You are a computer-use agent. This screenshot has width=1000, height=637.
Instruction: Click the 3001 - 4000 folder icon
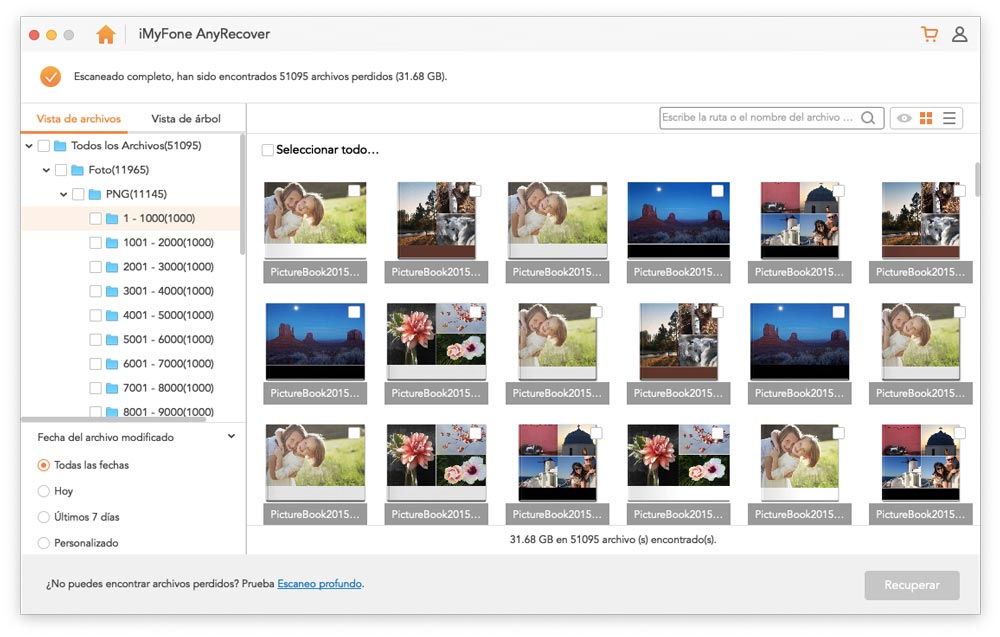coord(112,291)
